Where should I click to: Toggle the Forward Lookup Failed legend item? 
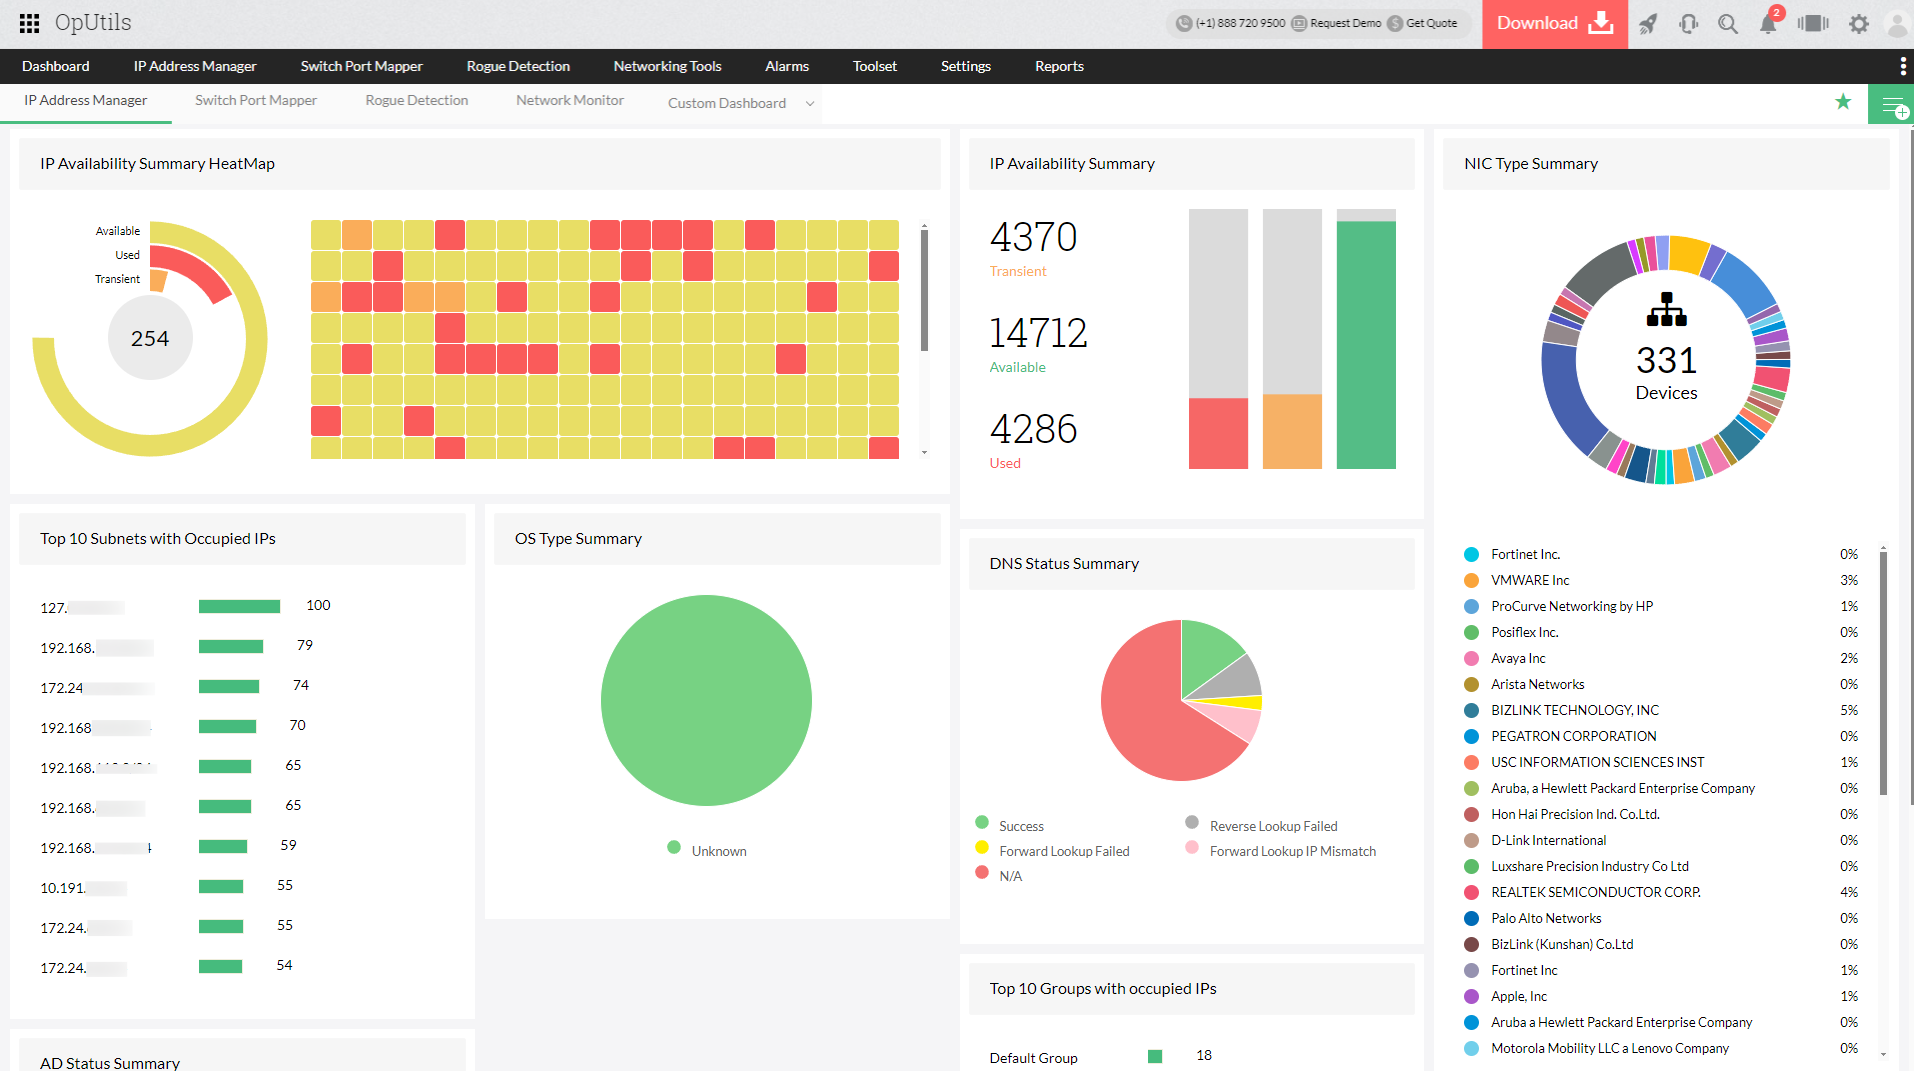(1053, 851)
